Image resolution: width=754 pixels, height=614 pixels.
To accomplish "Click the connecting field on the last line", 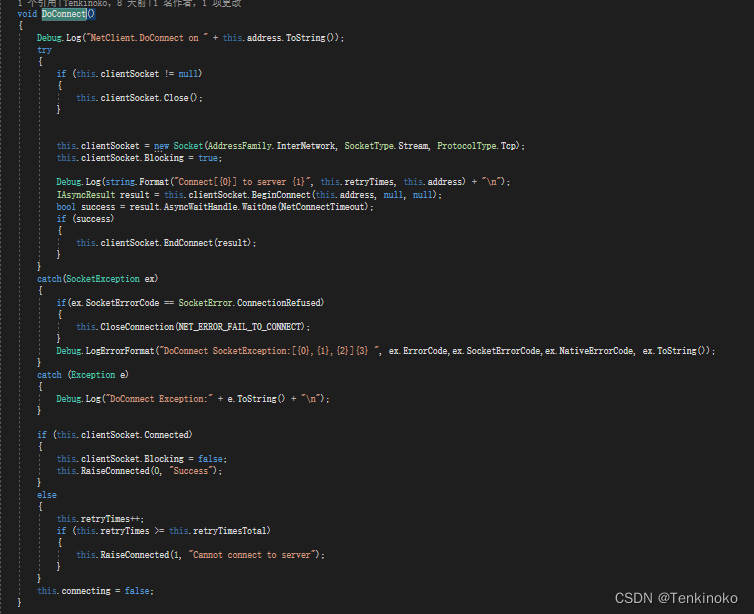I will tap(86, 591).
